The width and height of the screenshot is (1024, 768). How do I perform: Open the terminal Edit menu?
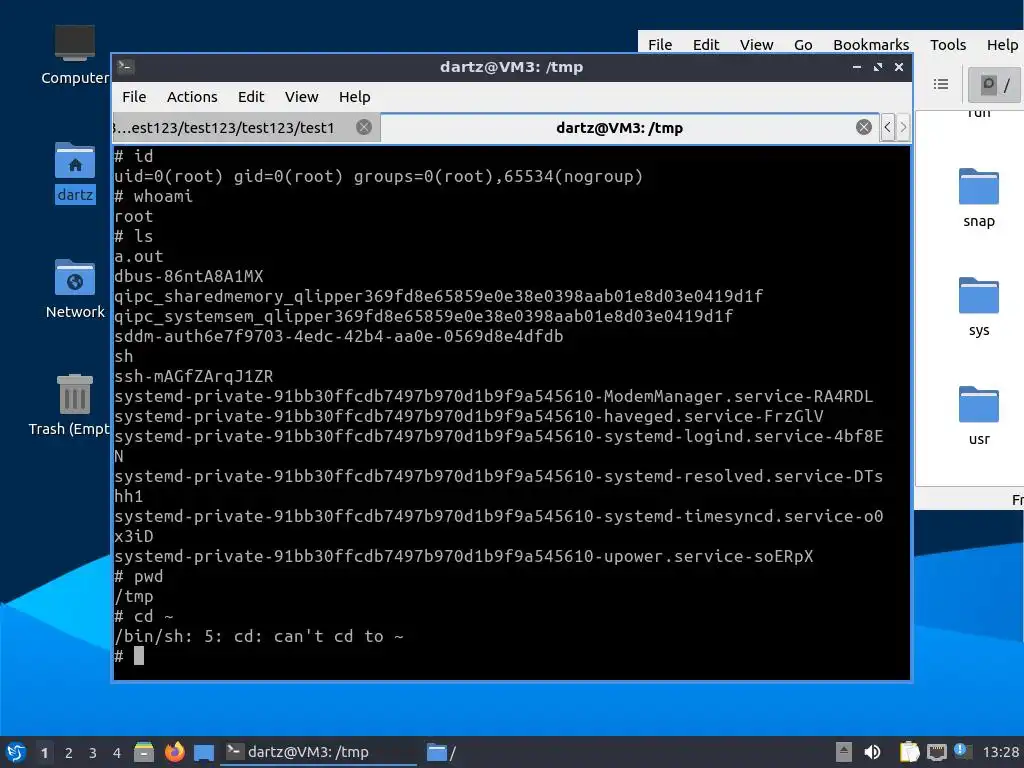(x=251, y=97)
